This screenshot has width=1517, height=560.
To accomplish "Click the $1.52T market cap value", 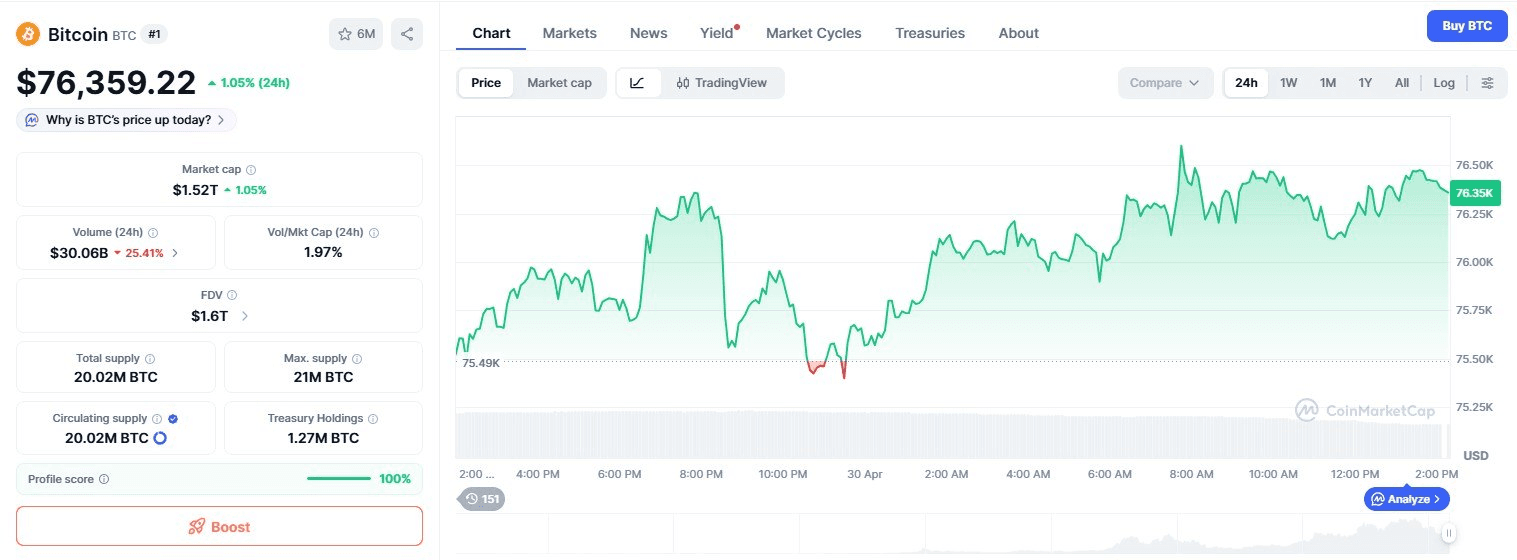I will (195, 190).
